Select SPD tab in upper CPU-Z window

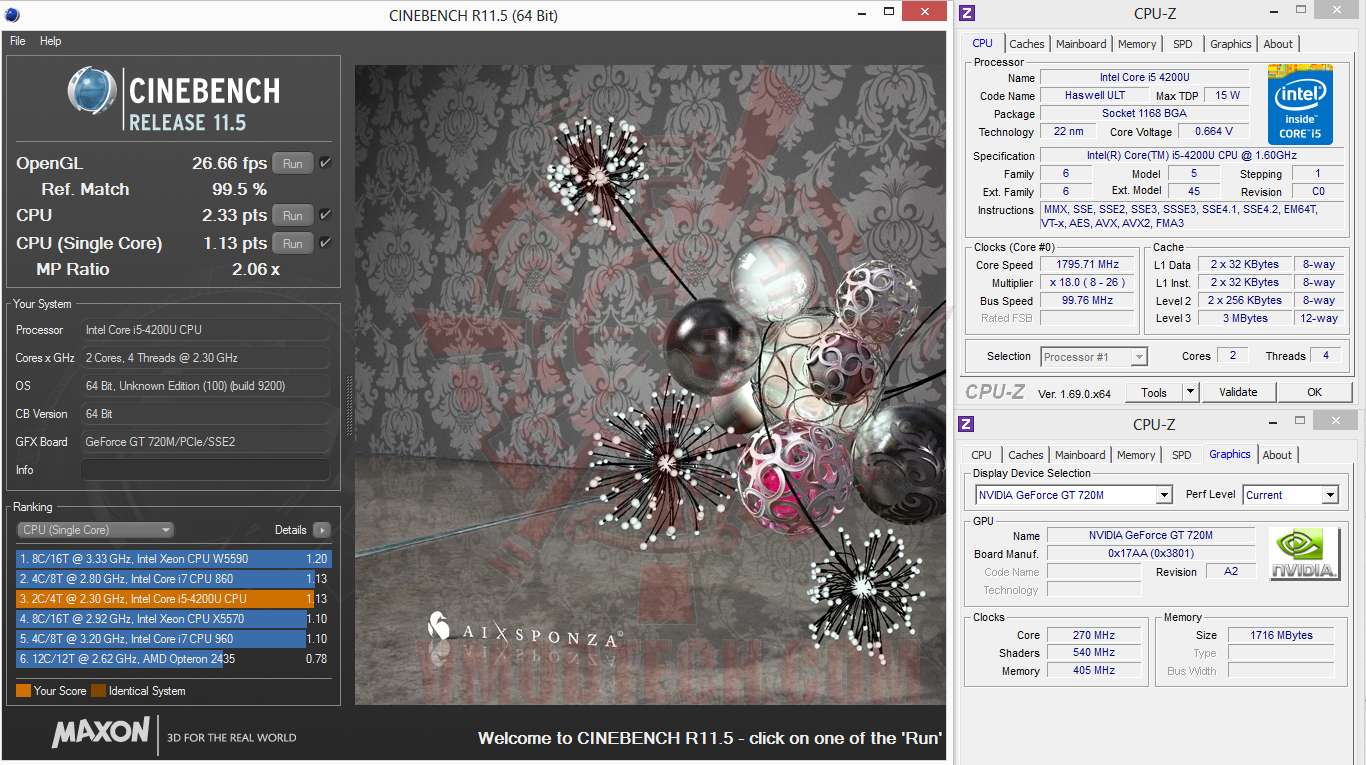point(1183,44)
